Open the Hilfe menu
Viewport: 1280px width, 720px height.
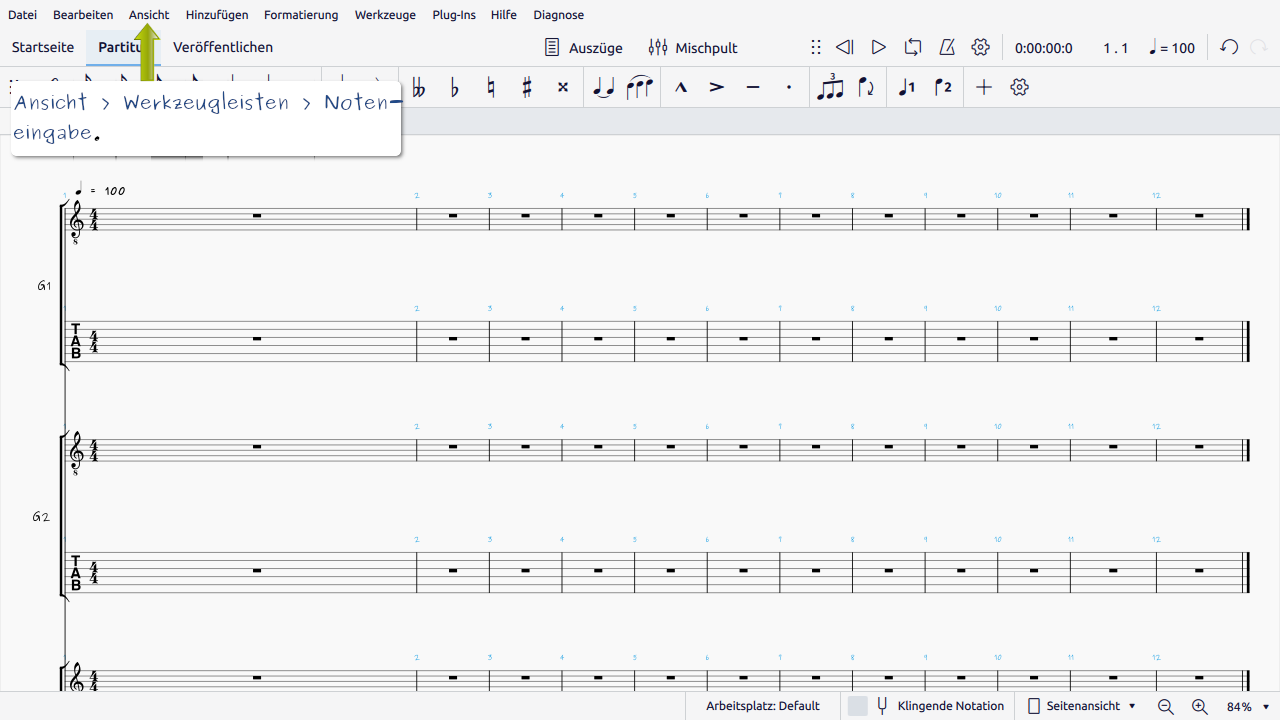coord(504,15)
